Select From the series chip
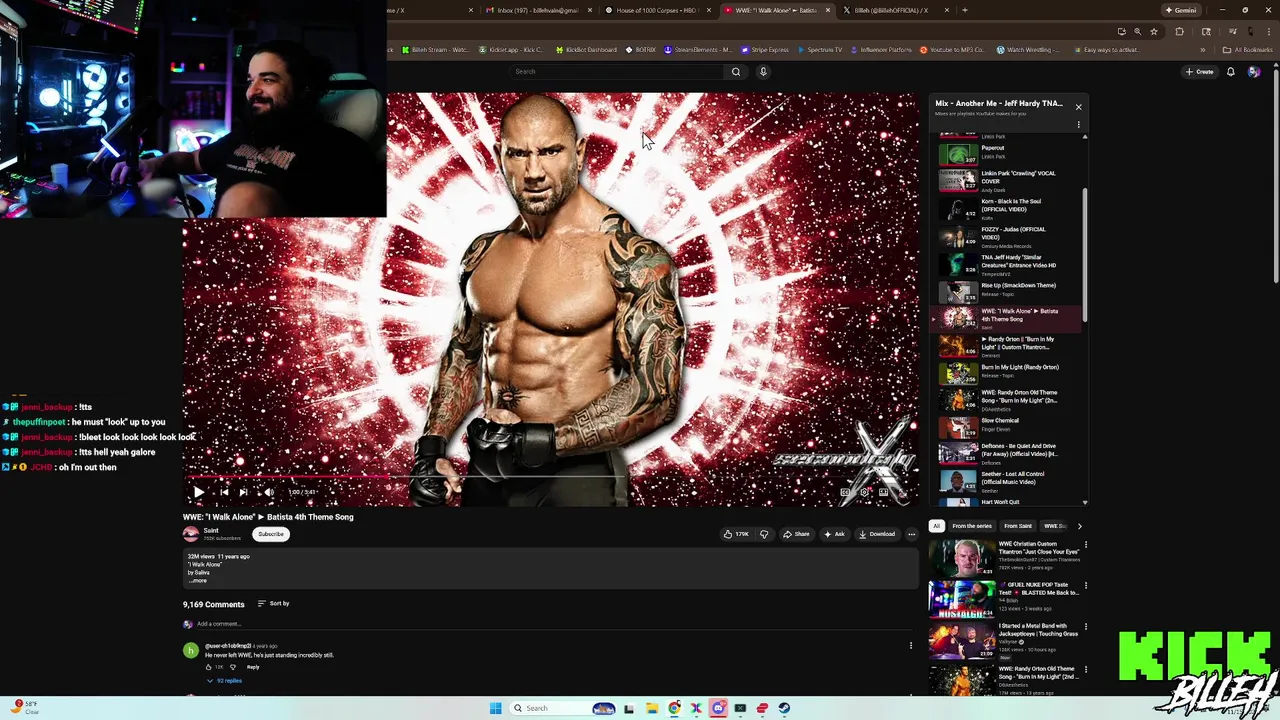Screen dimensions: 1280x720 [972, 526]
